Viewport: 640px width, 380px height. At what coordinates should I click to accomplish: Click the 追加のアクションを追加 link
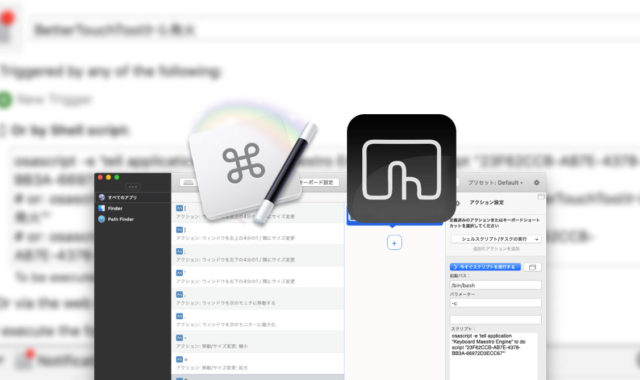coord(496,249)
